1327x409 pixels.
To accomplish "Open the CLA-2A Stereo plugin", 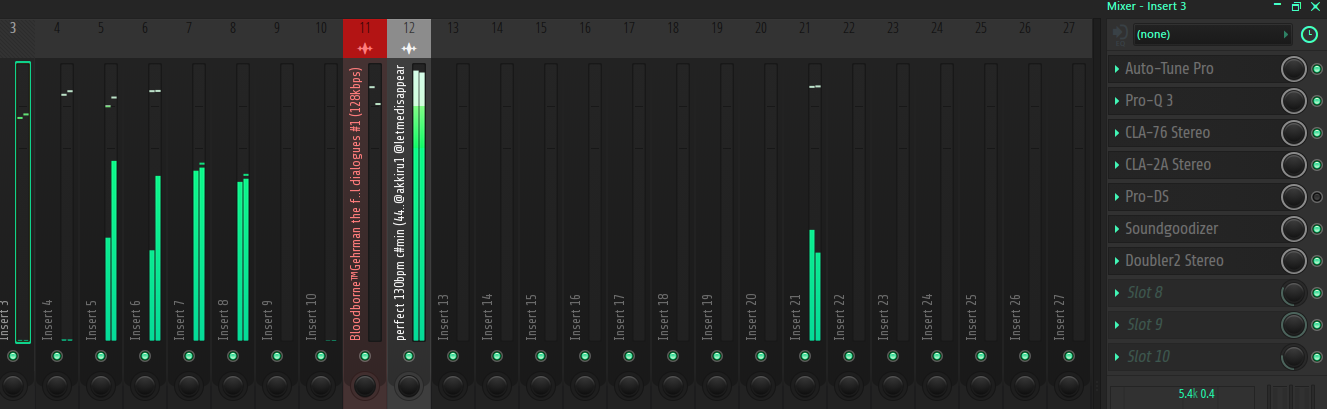I will point(1168,165).
